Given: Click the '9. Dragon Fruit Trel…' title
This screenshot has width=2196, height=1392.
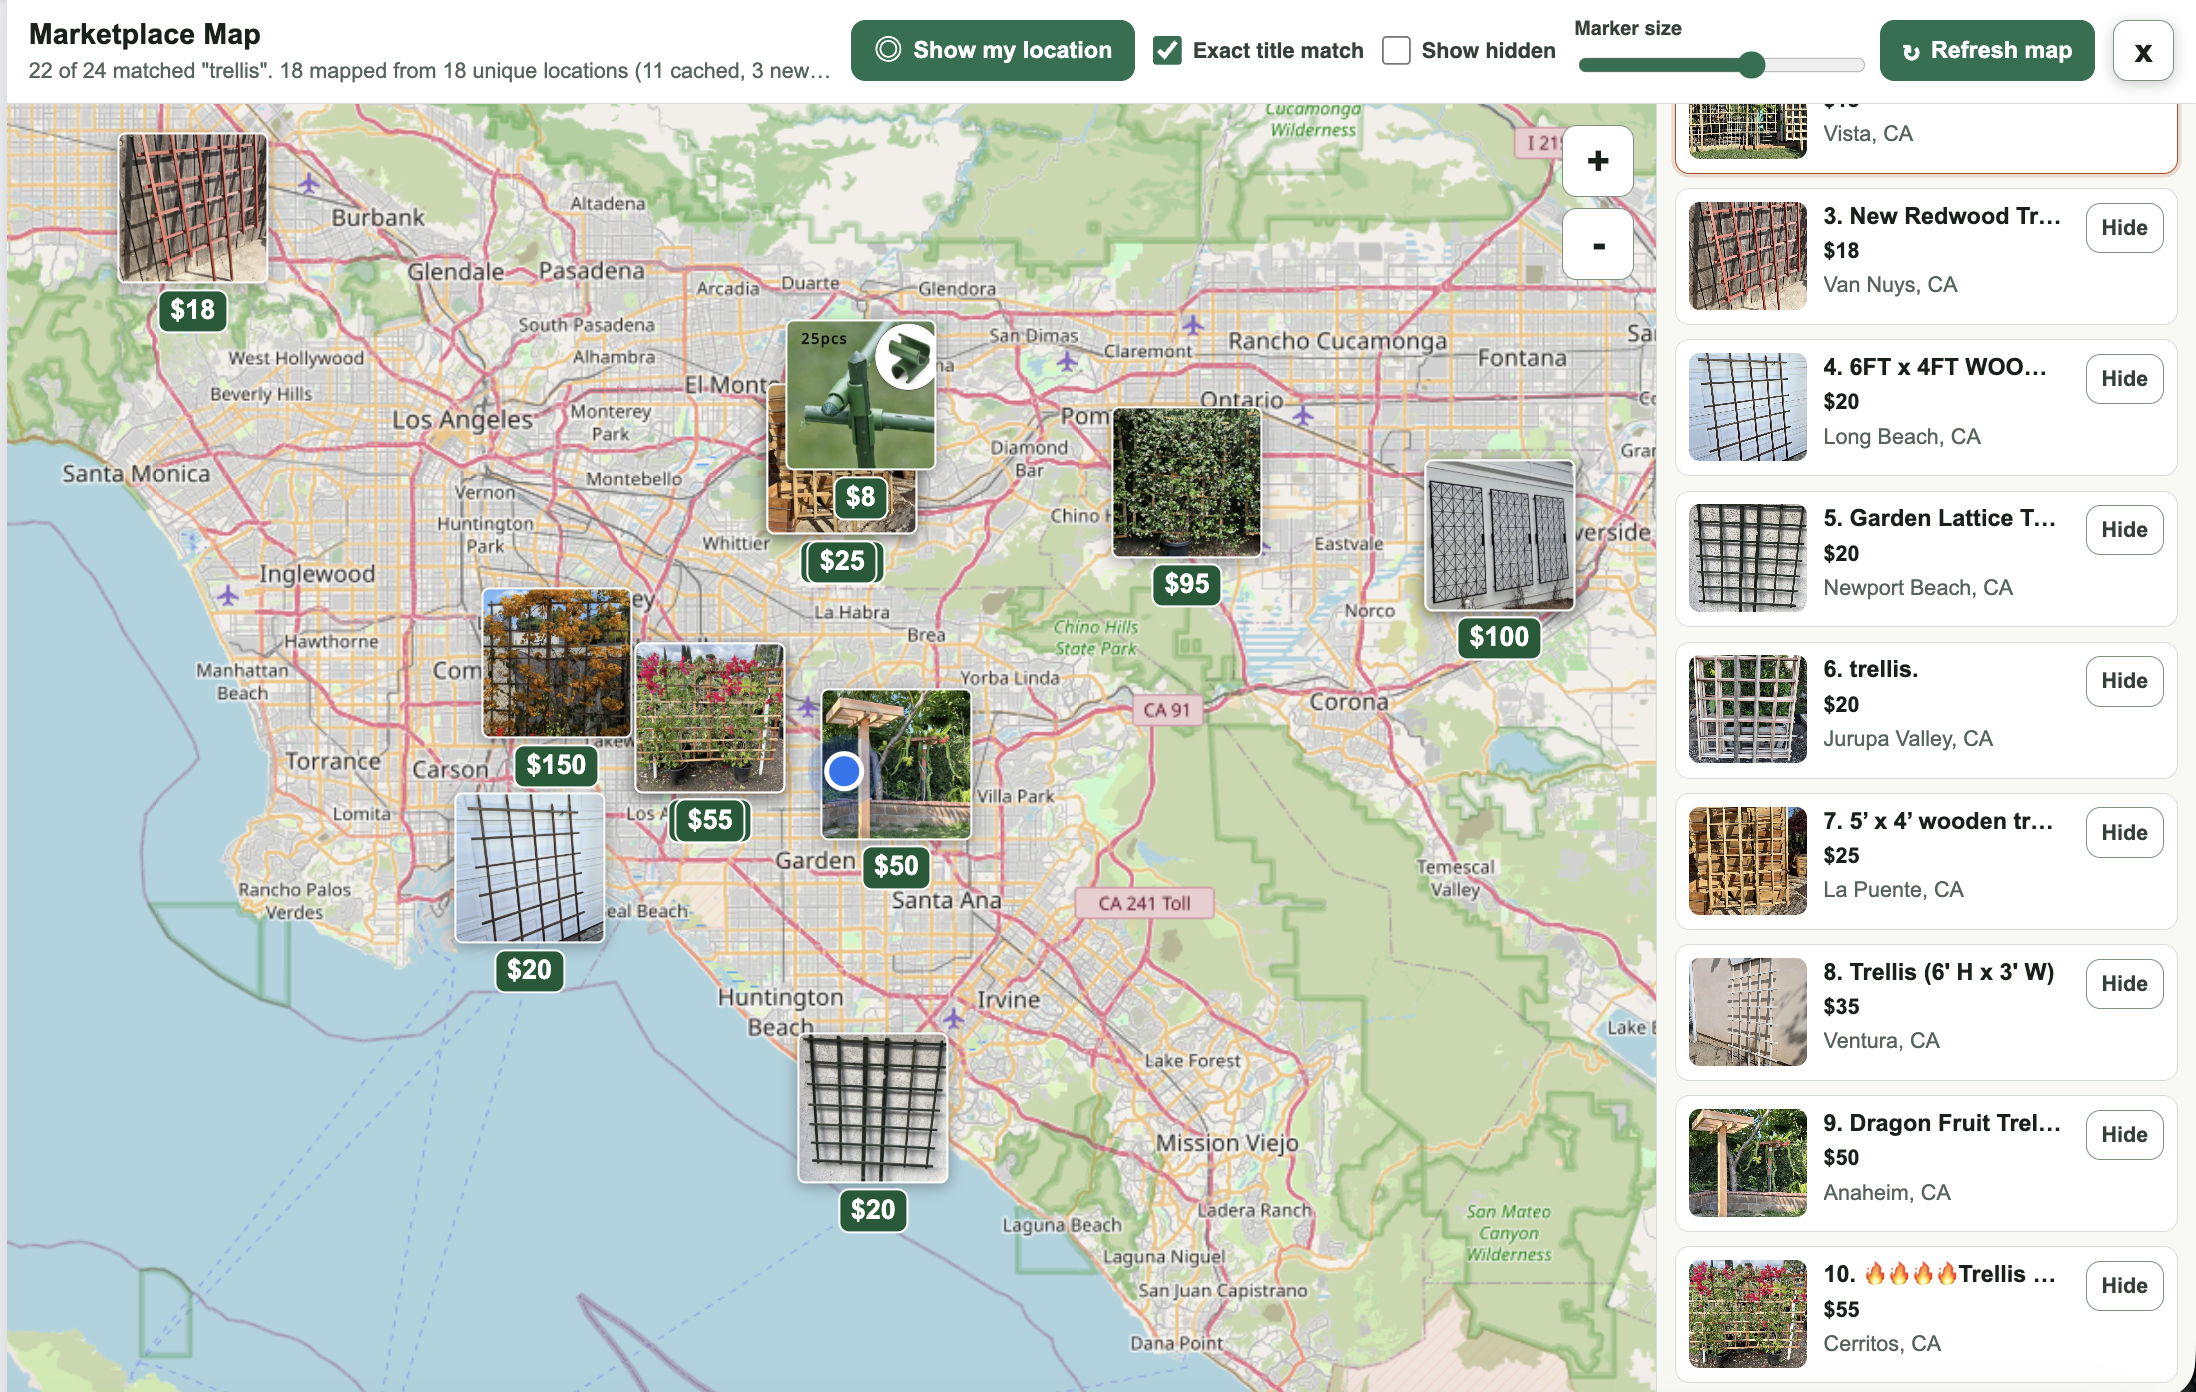Looking at the screenshot, I should 1942,1123.
